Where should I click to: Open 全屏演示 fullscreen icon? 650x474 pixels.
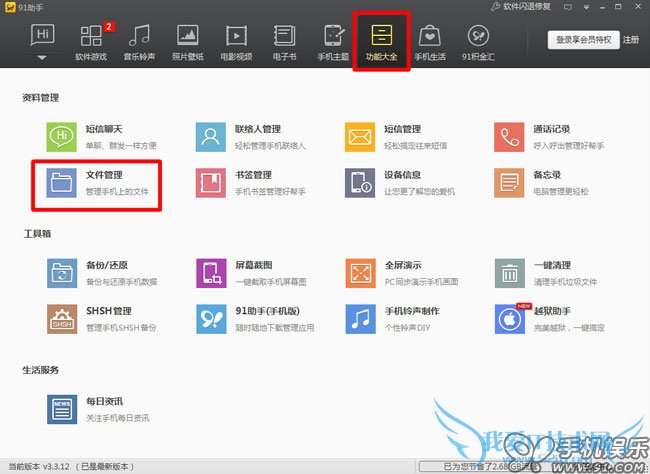coord(361,273)
